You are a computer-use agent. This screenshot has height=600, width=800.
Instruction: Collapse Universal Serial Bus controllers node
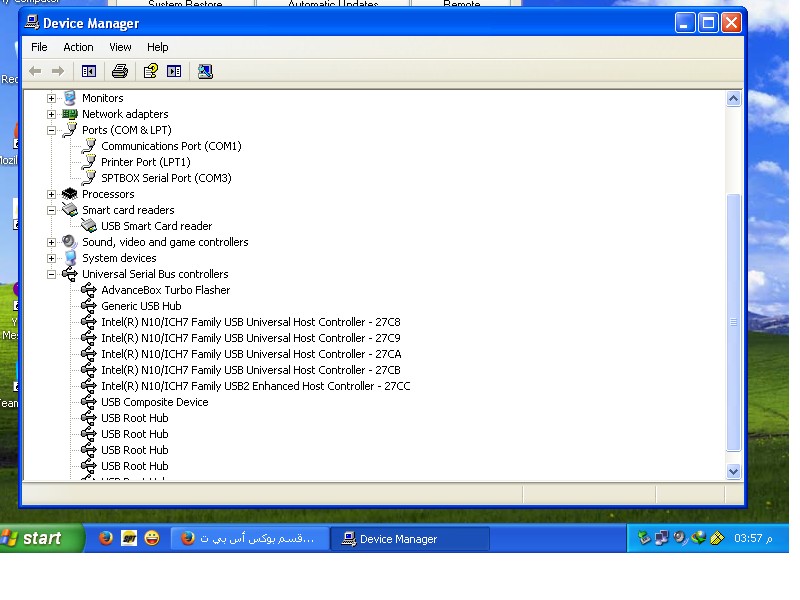[52, 274]
